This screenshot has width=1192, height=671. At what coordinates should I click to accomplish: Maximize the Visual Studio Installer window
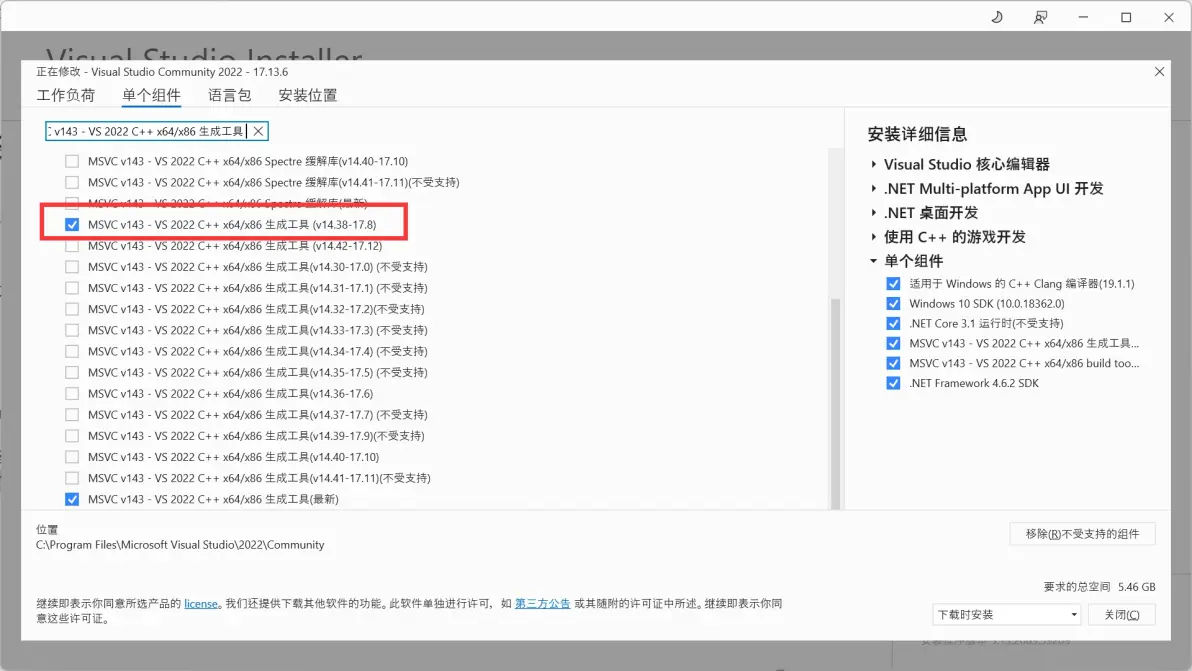click(1126, 17)
